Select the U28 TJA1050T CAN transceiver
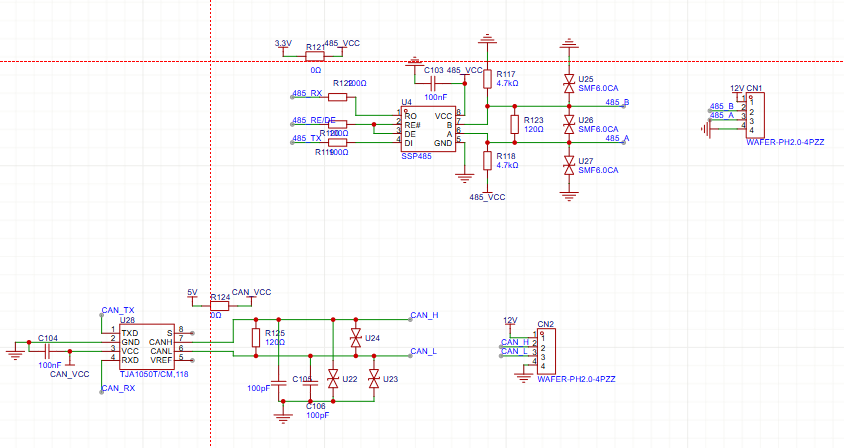 pos(147,346)
